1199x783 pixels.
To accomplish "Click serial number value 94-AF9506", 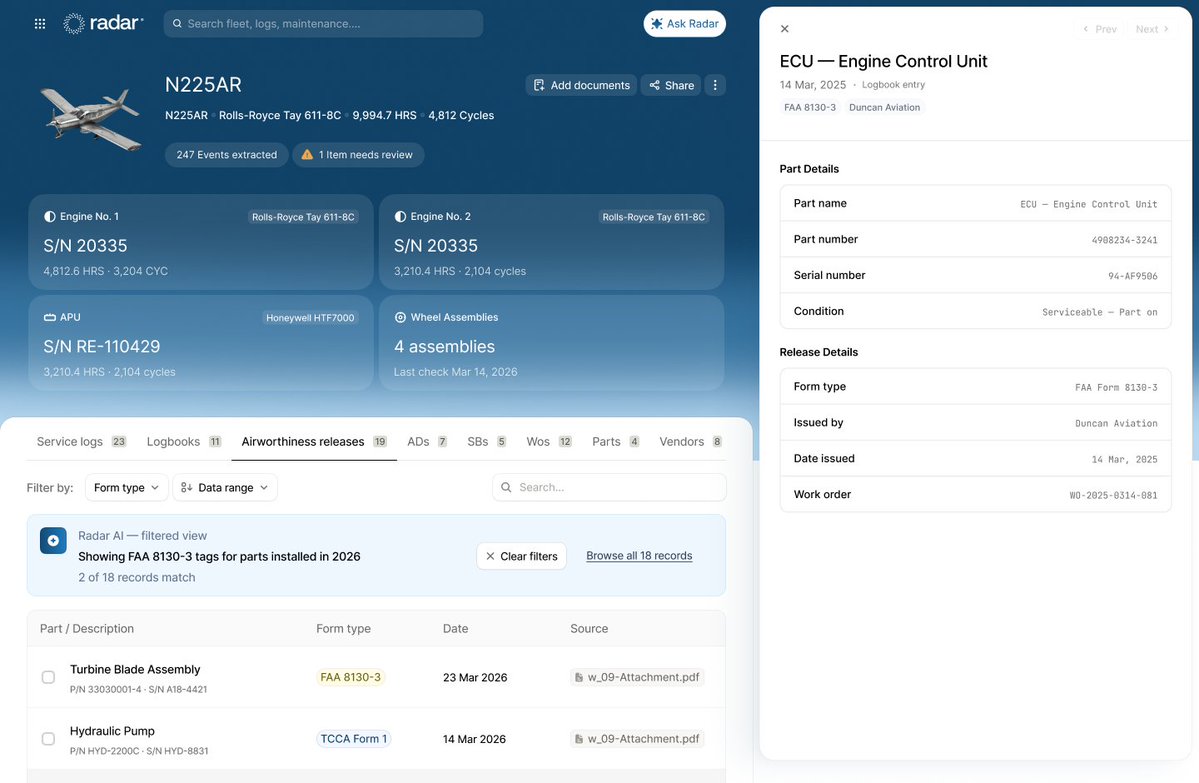I will click(x=1132, y=276).
